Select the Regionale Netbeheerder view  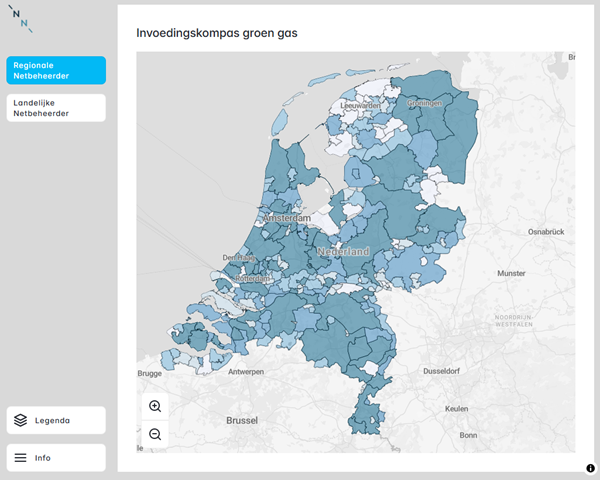[x=56, y=70]
